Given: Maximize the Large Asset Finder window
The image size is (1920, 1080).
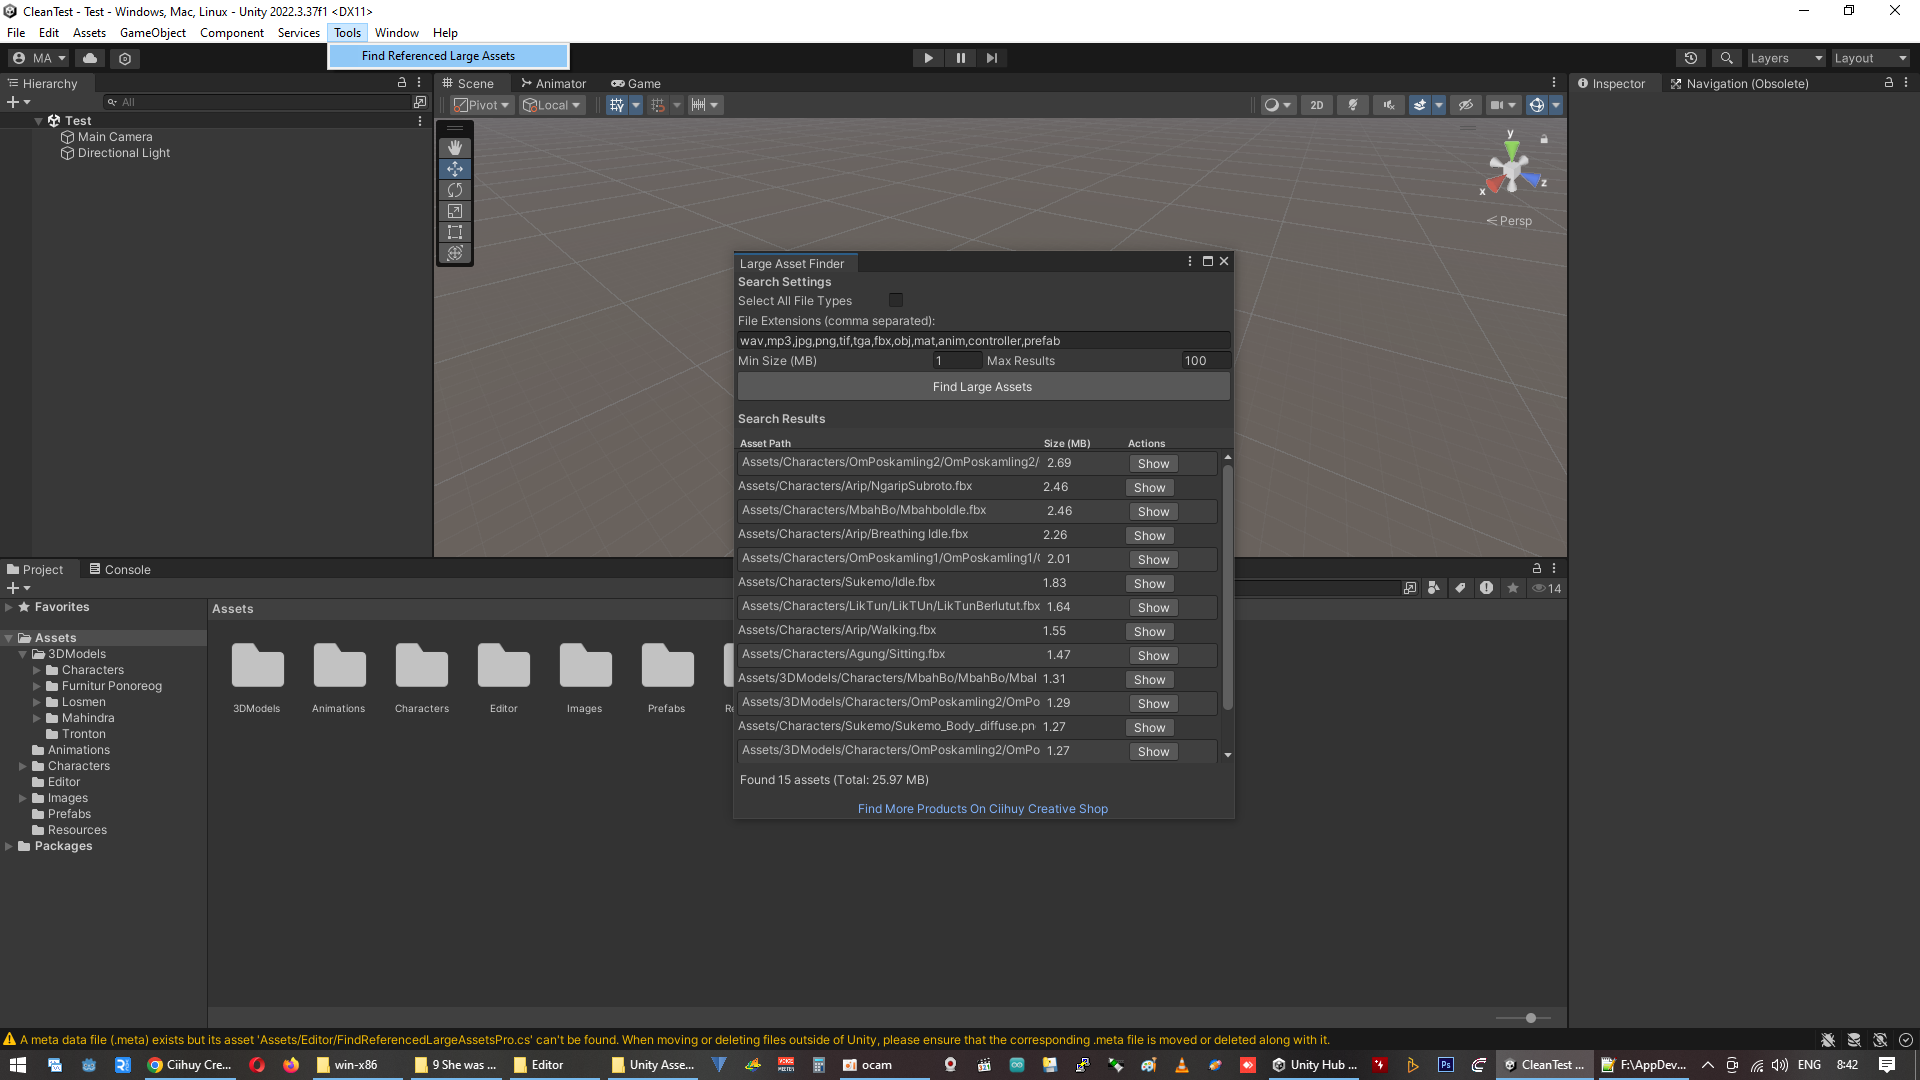Looking at the screenshot, I should tap(1207, 261).
